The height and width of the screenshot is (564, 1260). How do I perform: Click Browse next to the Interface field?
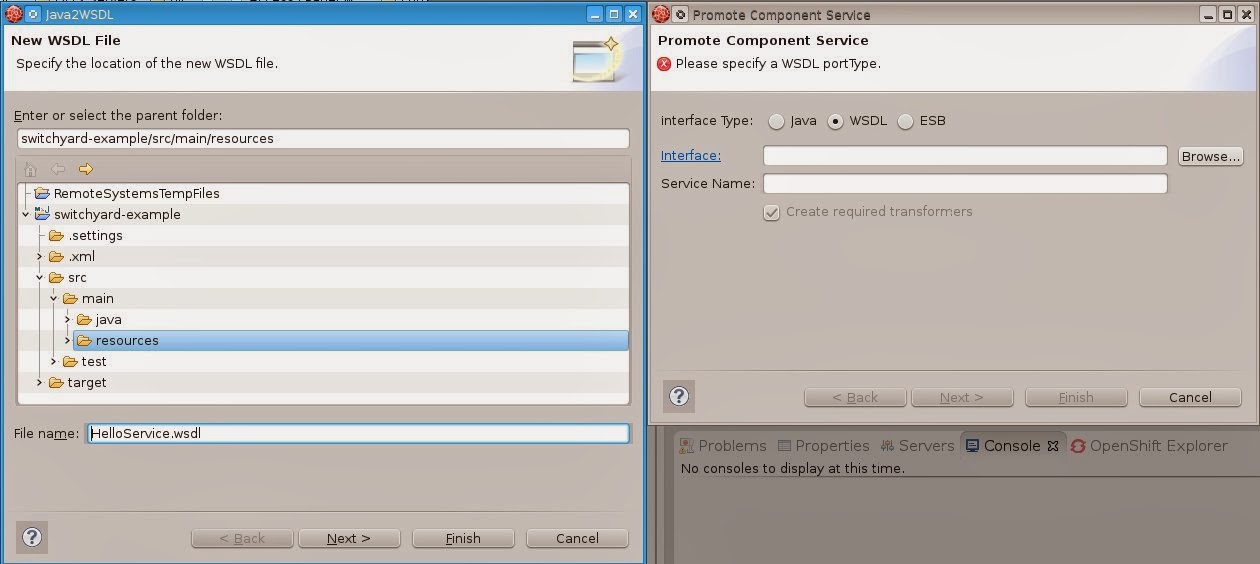click(1210, 156)
